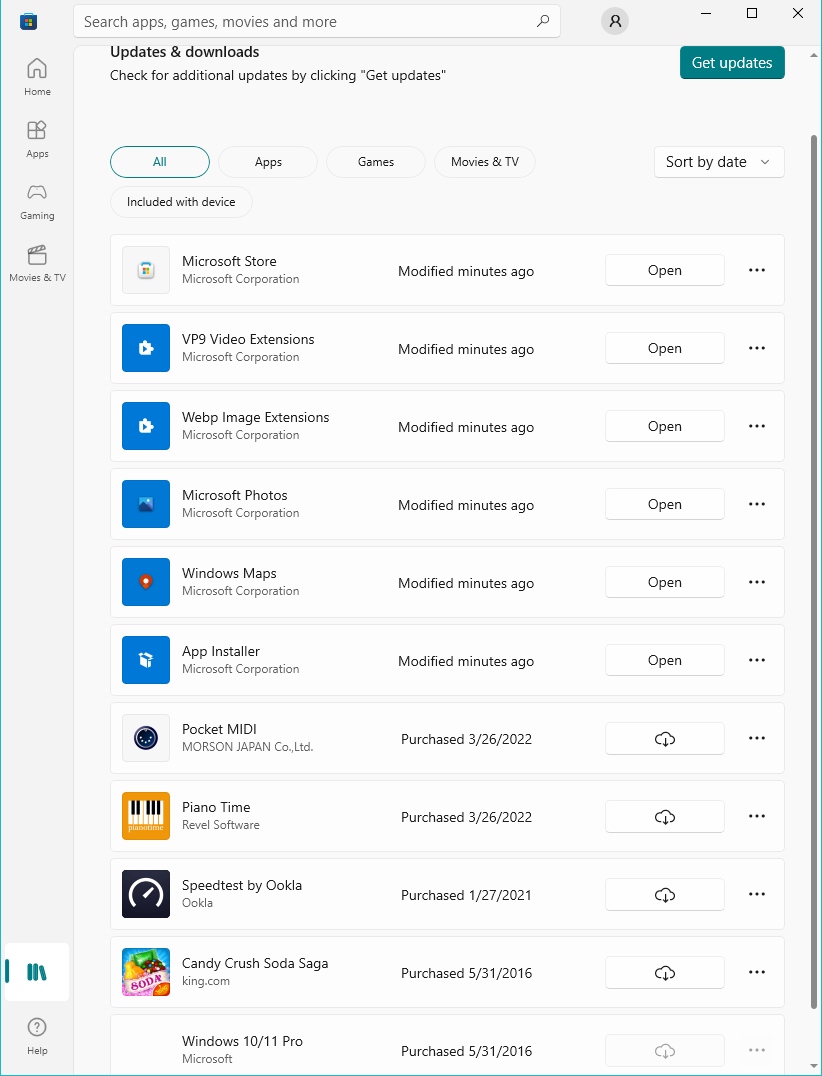Open more options for Microsoft Photos
822x1076 pixels.
point(756,505)
